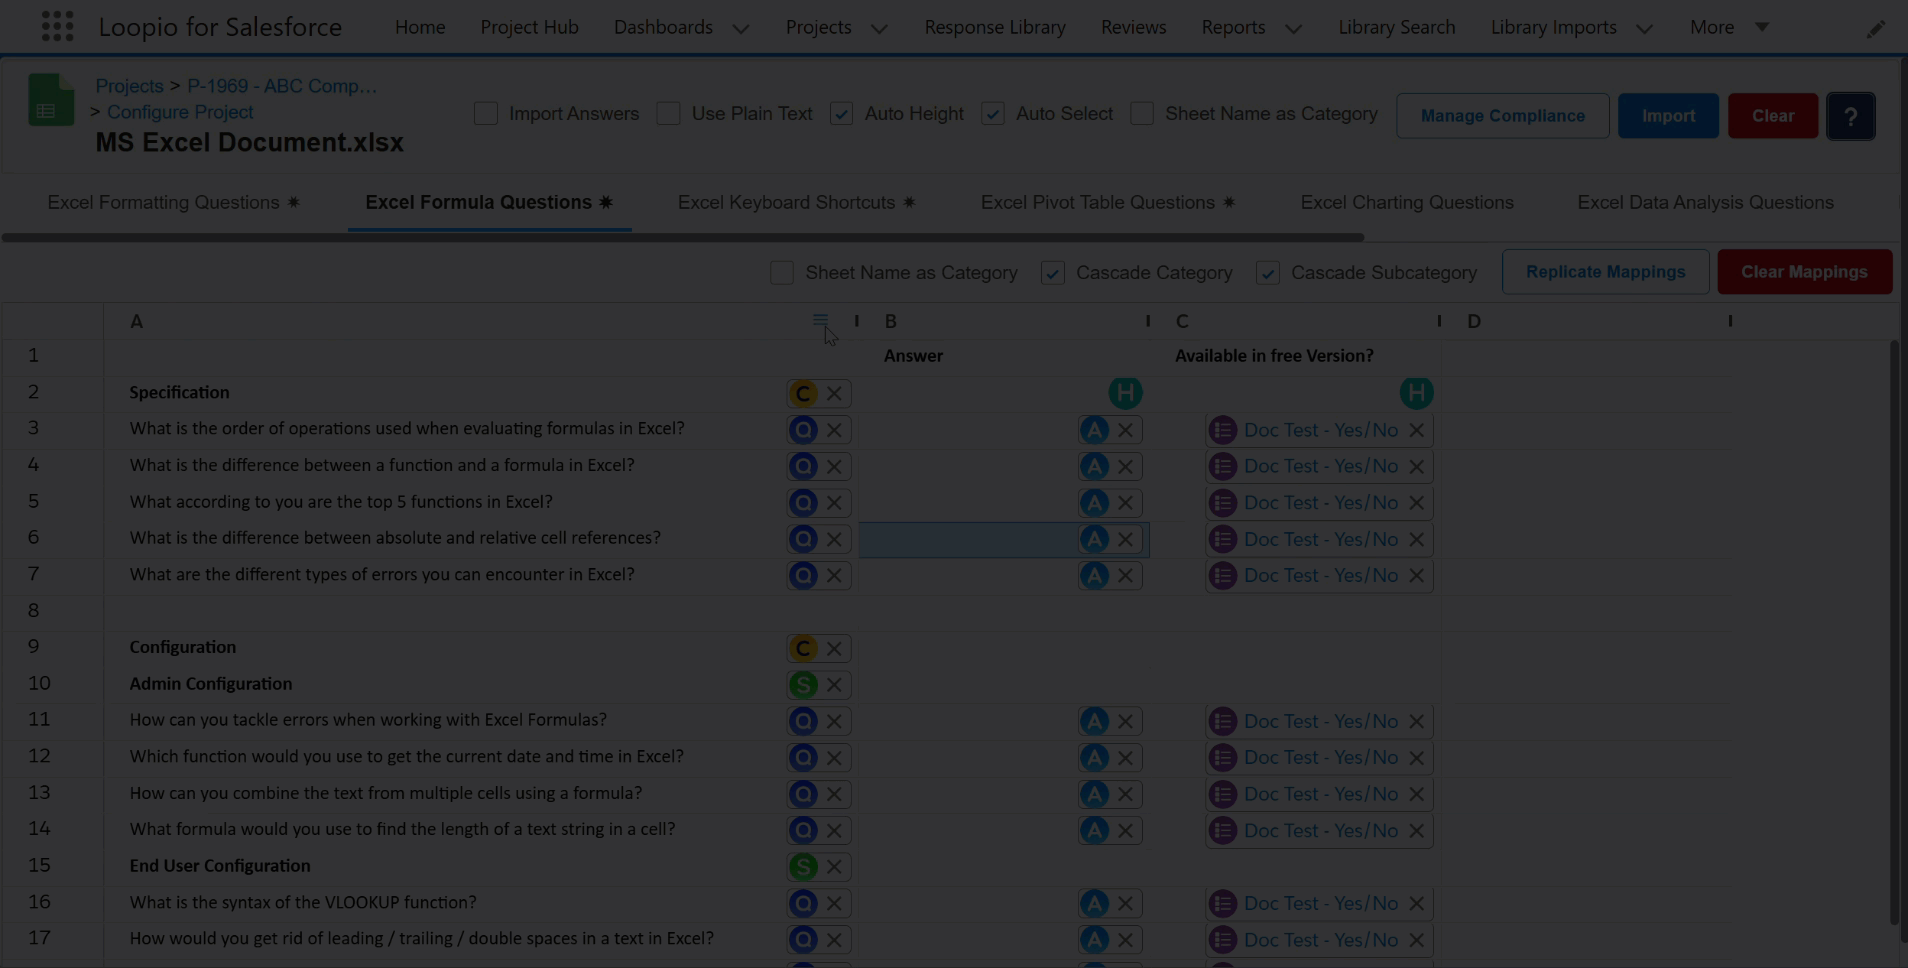Click Question badge on combine text row
This screenshot has width=1908, height=968.
[x=803, y=794]
